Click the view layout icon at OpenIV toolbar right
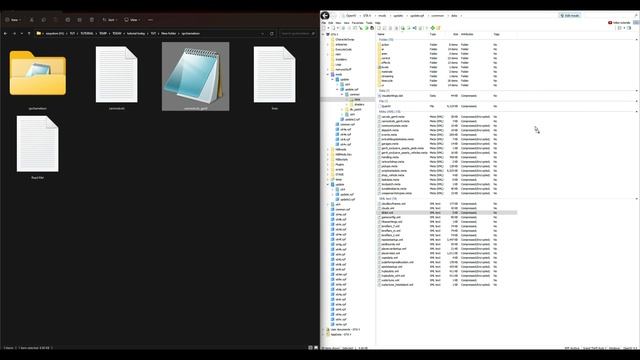This screenshot has width=640, height=360. point(620,28)
